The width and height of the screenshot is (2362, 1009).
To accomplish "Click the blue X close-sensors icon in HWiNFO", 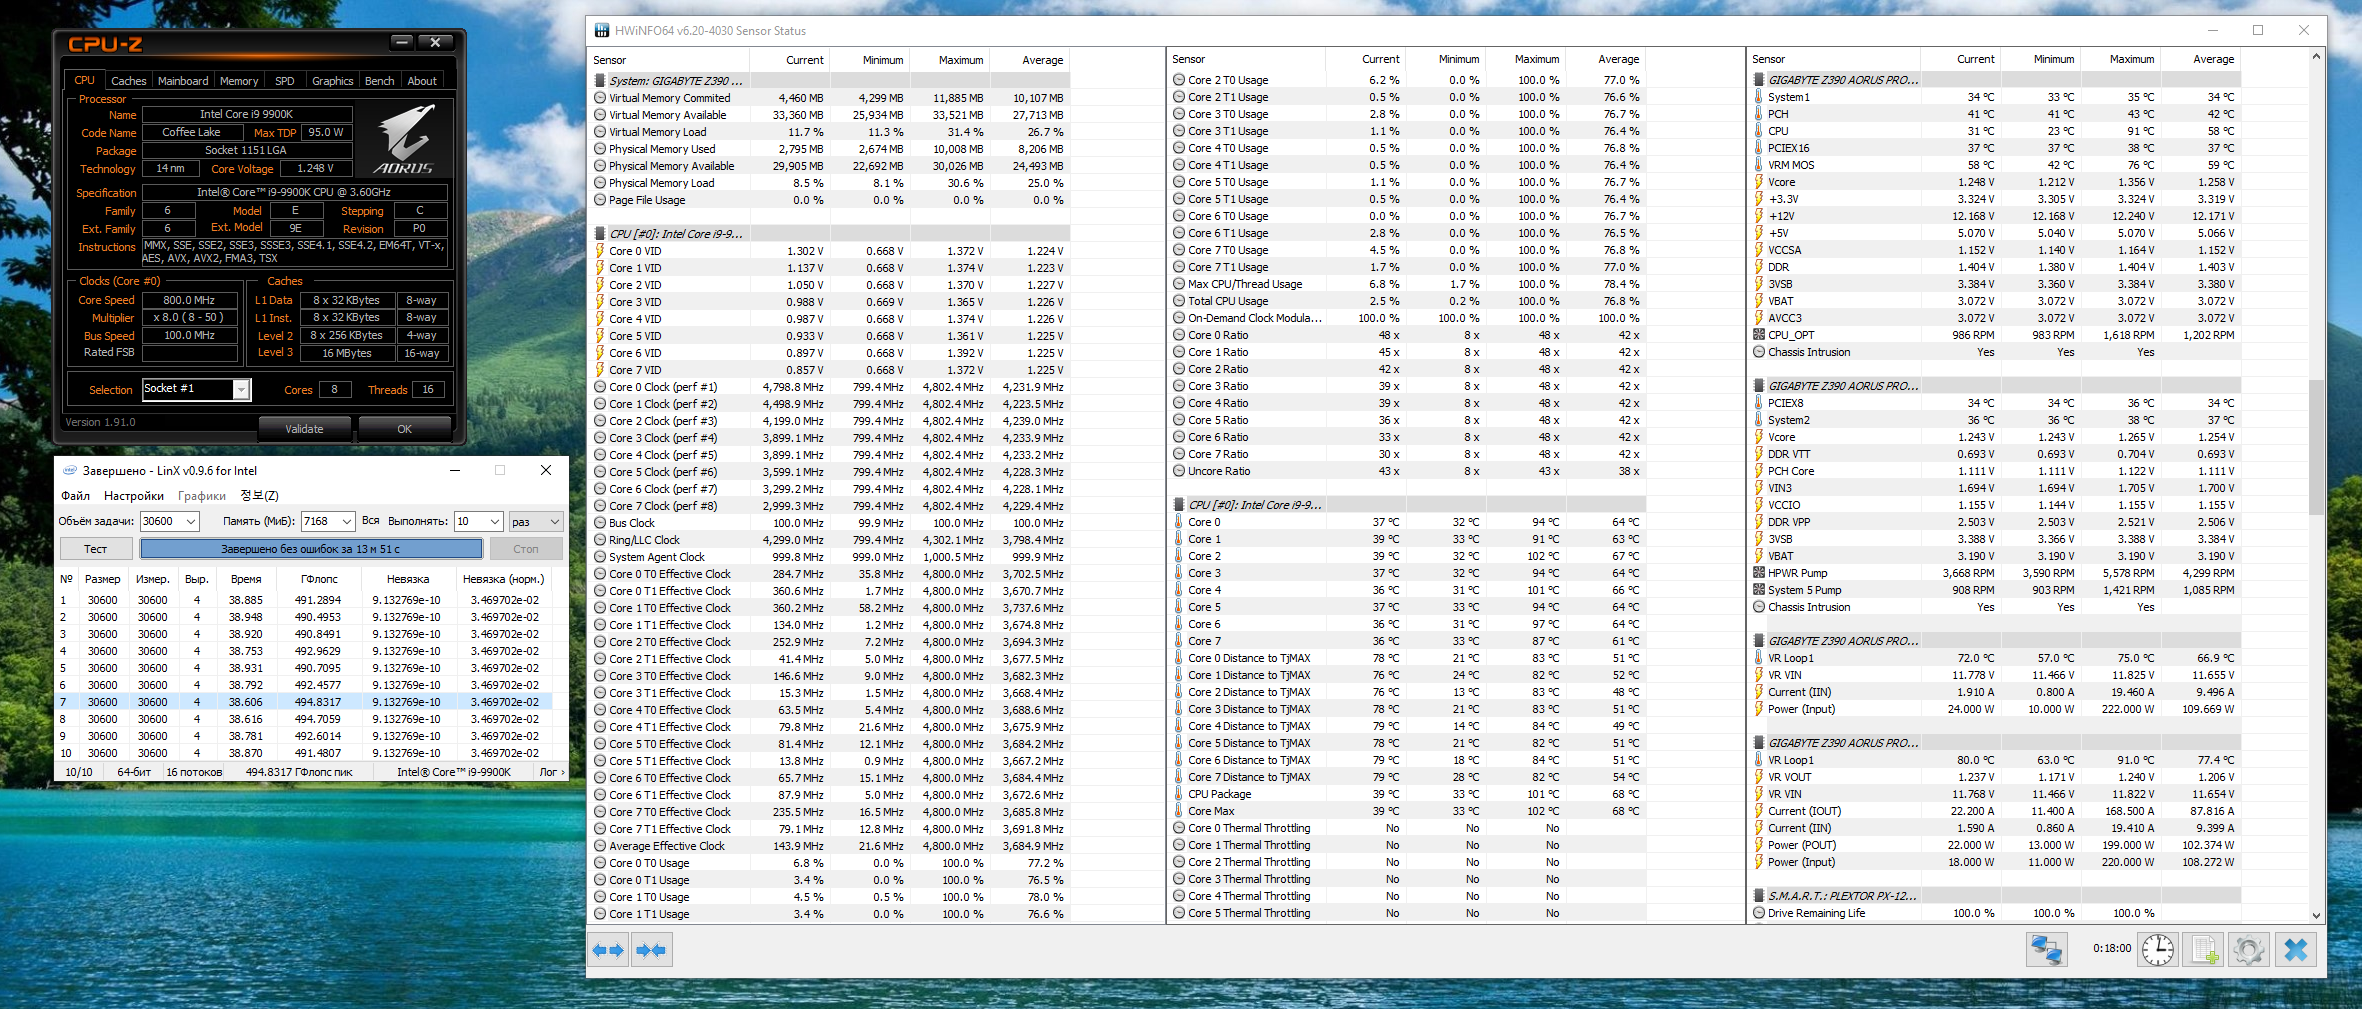I will pos(2296,949).
